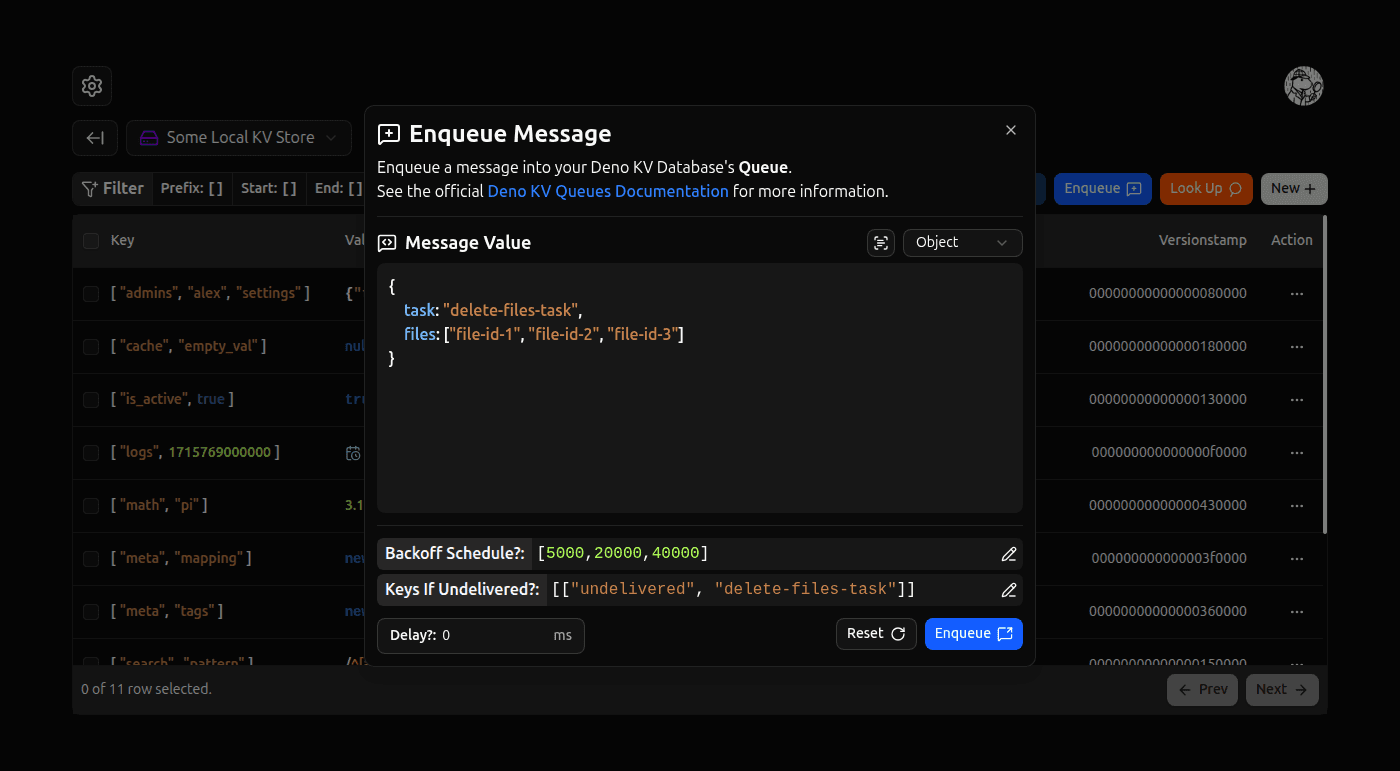This screenshot has height=771, width=1400.
Task: Click the back navigation arrow icon
Action: coord(94,137)
